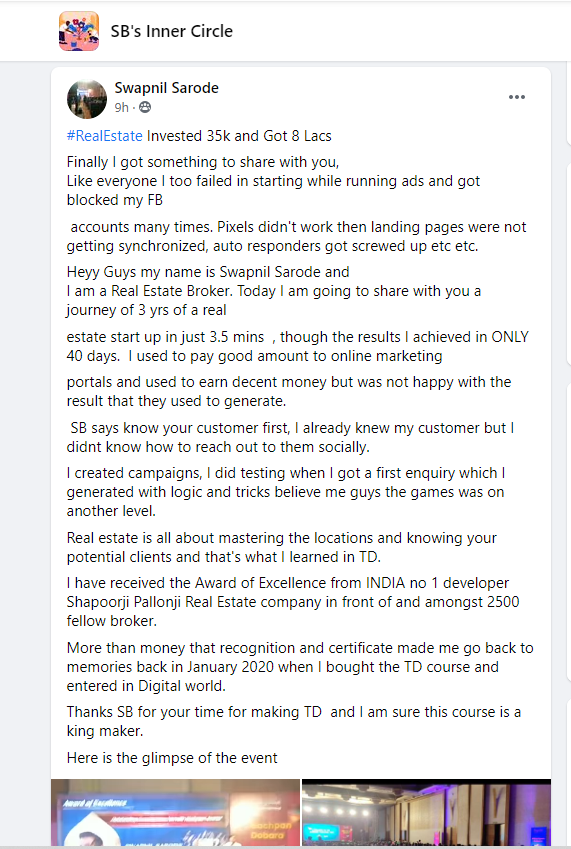571x849 pixels.
Task: Click the 9h post timestamp
Action: (121, 107)
